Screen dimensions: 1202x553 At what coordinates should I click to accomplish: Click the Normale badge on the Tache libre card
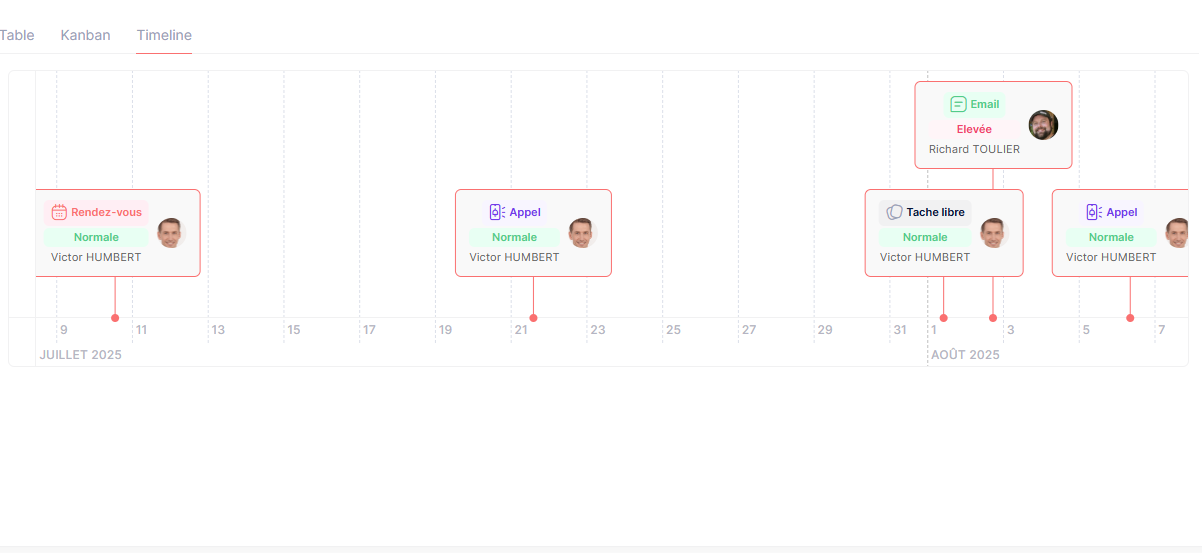click(x=925, y=237)
